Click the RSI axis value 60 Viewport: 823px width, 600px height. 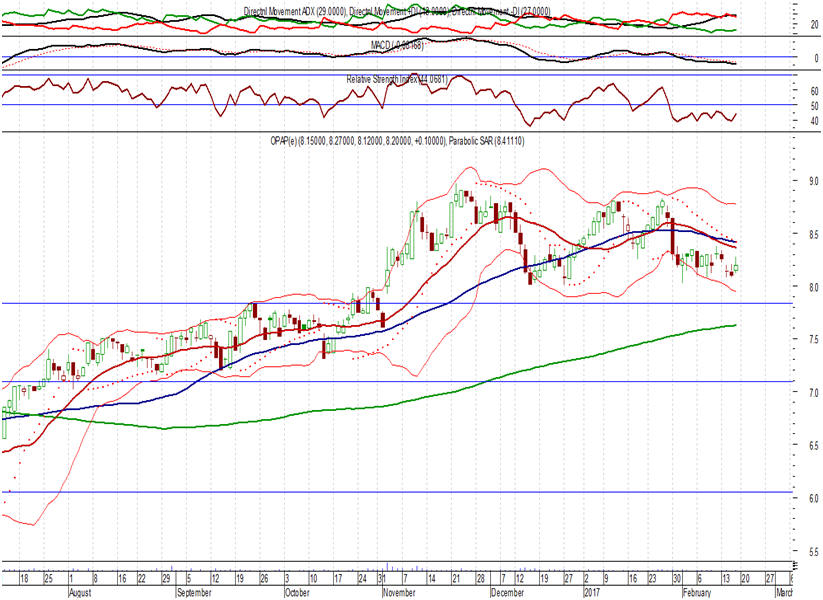(x=814, y=91)
